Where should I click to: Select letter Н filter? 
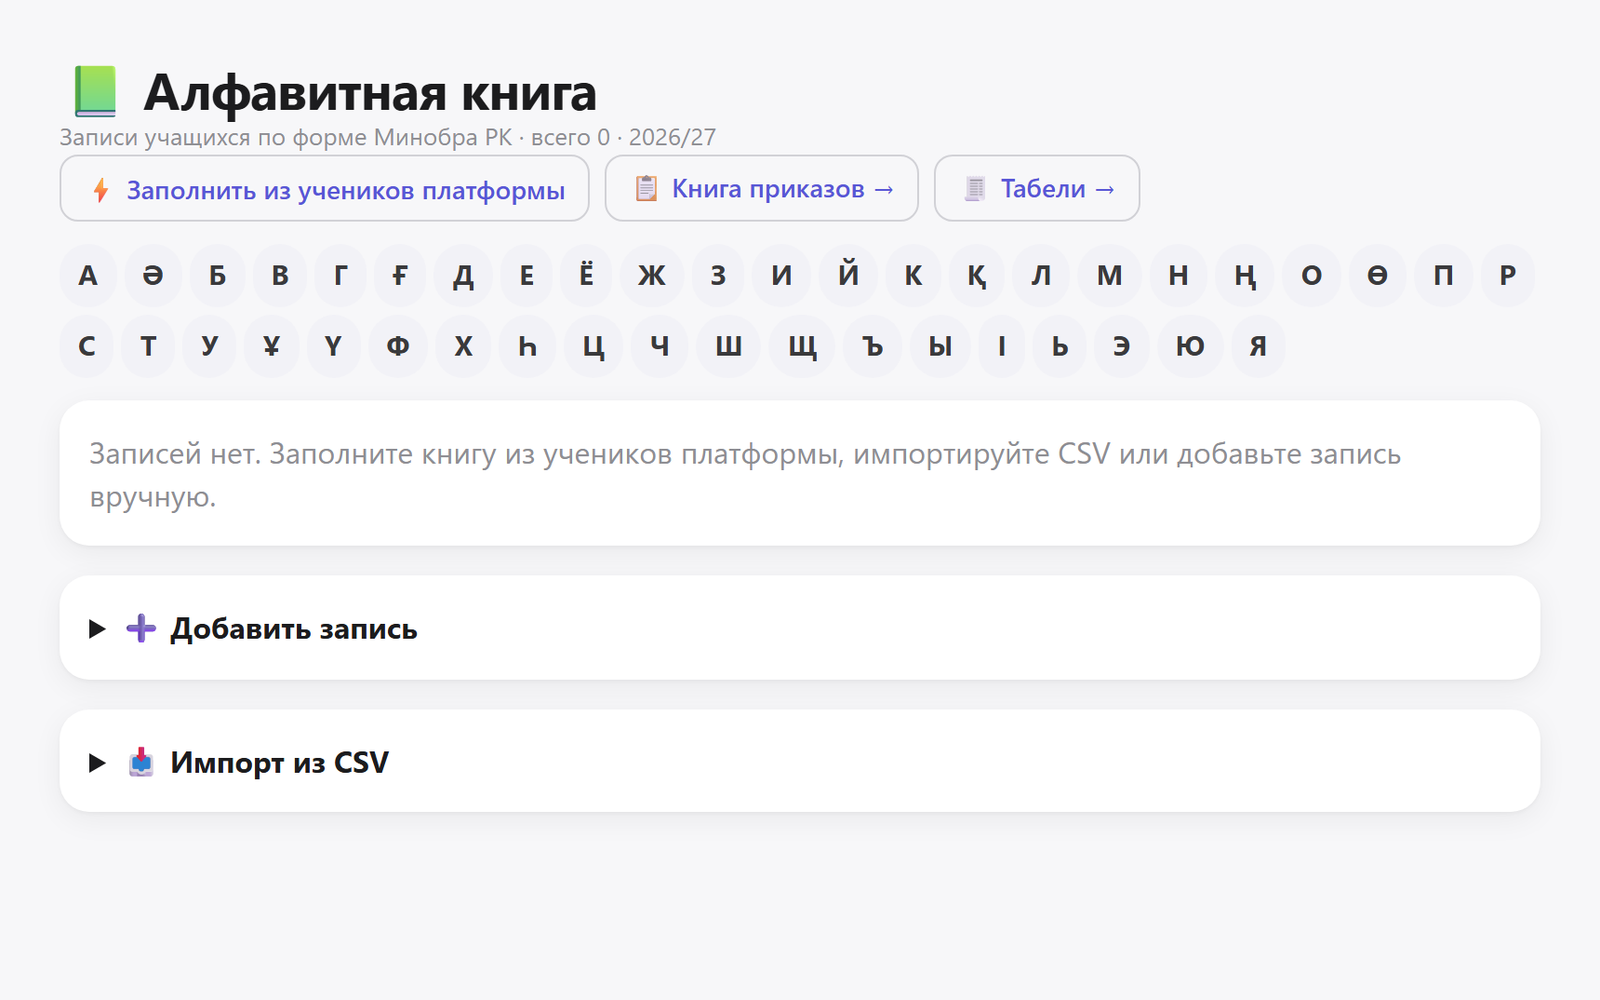pyautogui.click(x=1178, y=275)
